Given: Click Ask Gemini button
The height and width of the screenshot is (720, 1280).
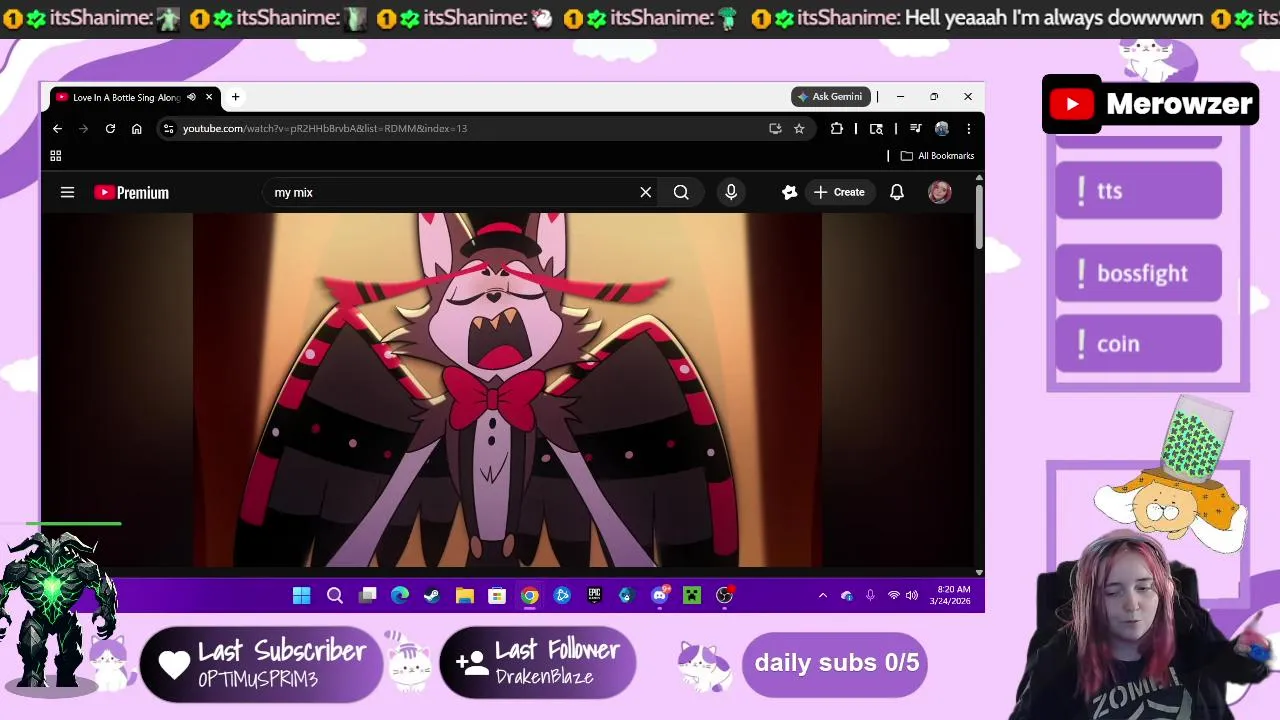Looking at the screenshot, I should click(831, 97).
